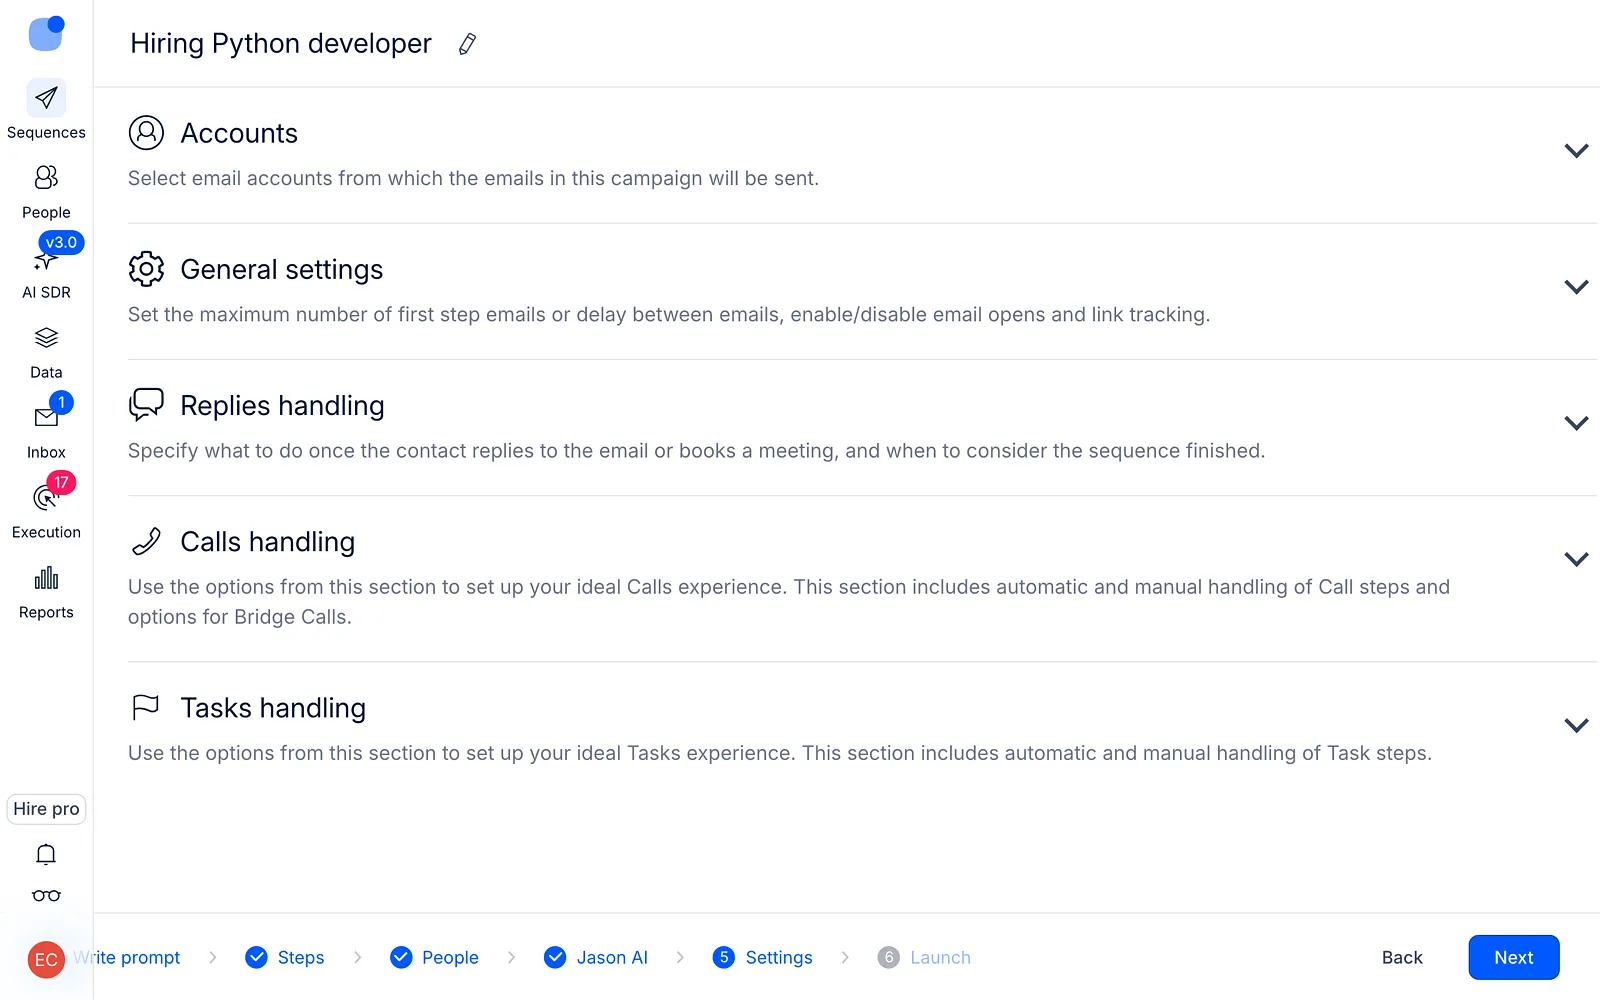Click the Jason AI step checkmark icon
Screen dimensions: 1600x1000
coord(555,957)
